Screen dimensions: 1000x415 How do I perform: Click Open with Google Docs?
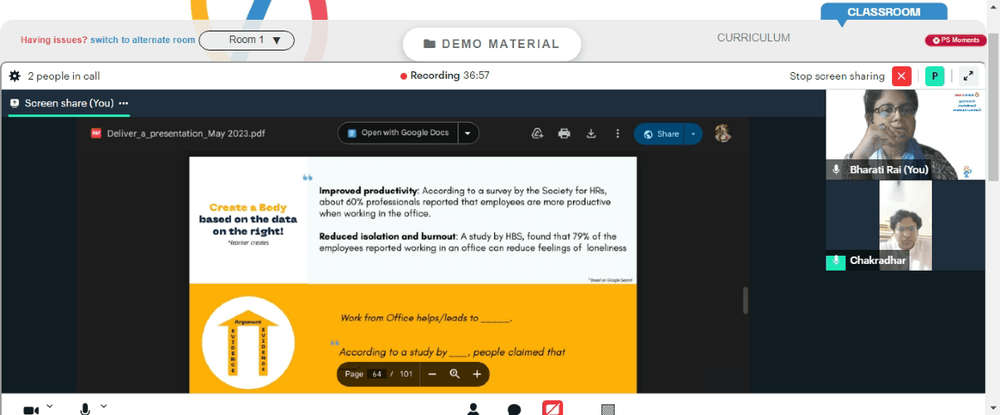pyautogui.click(x=398, y=133)
